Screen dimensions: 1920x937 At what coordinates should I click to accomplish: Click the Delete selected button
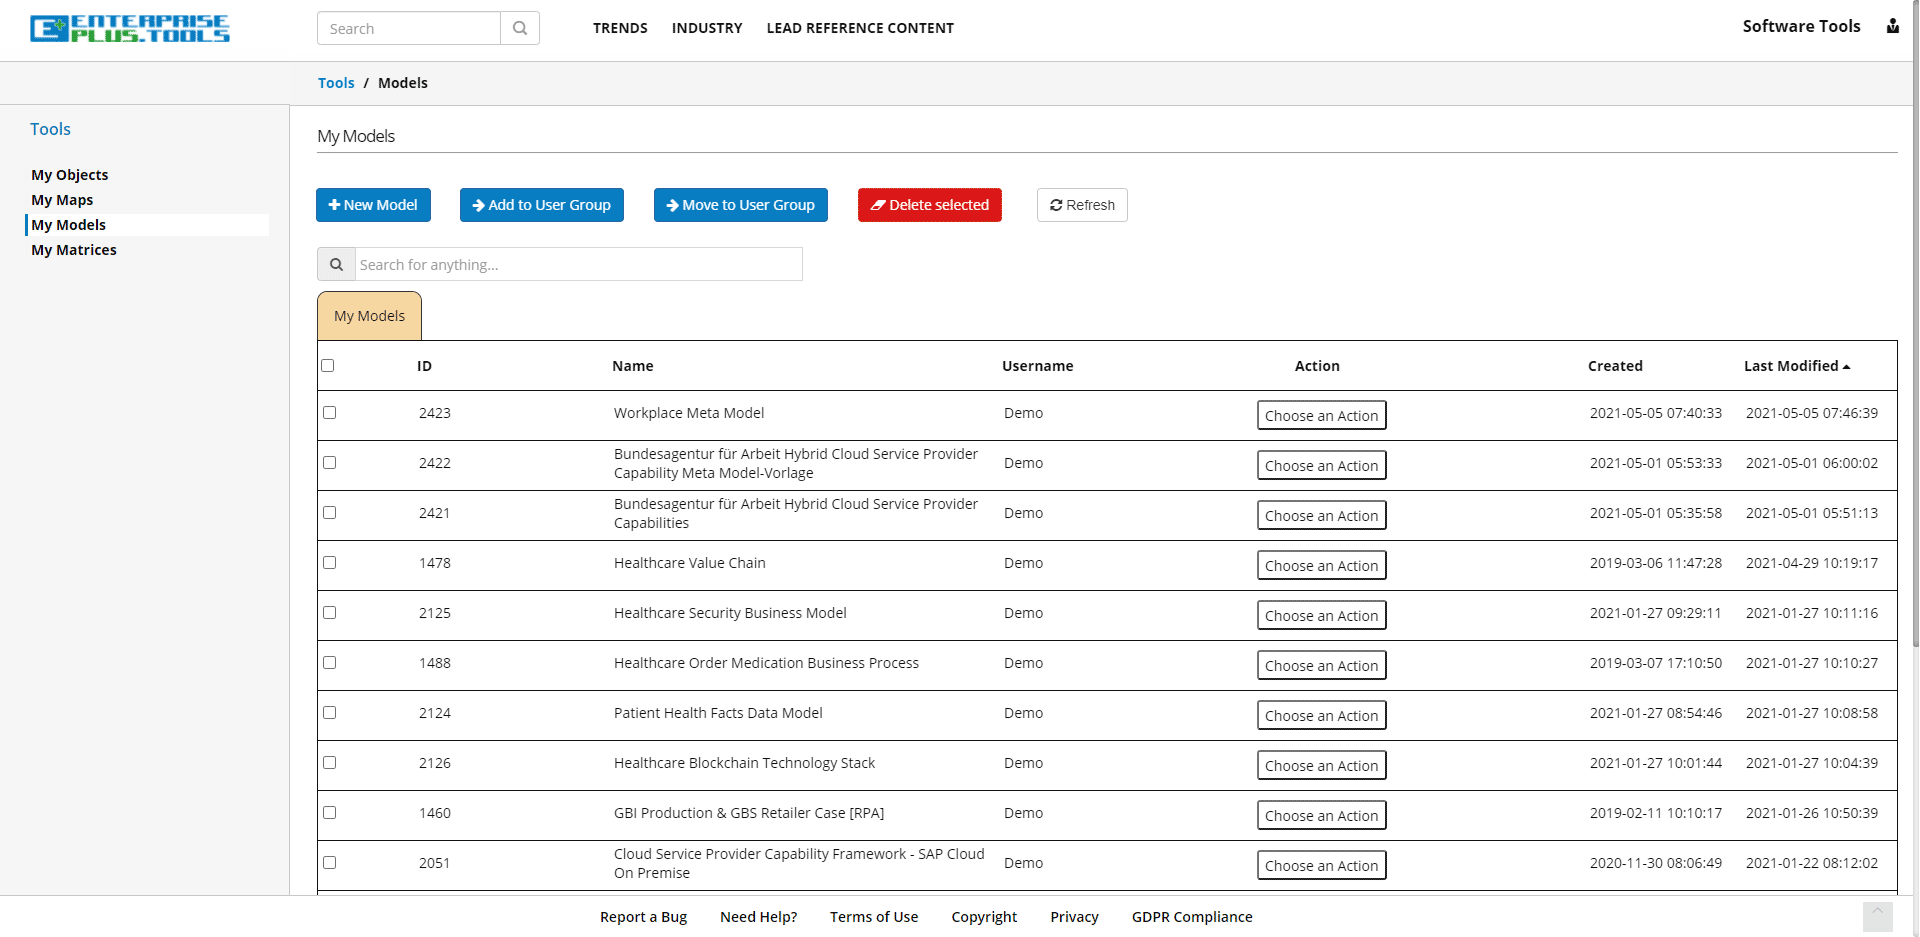(x=929, y=205)
